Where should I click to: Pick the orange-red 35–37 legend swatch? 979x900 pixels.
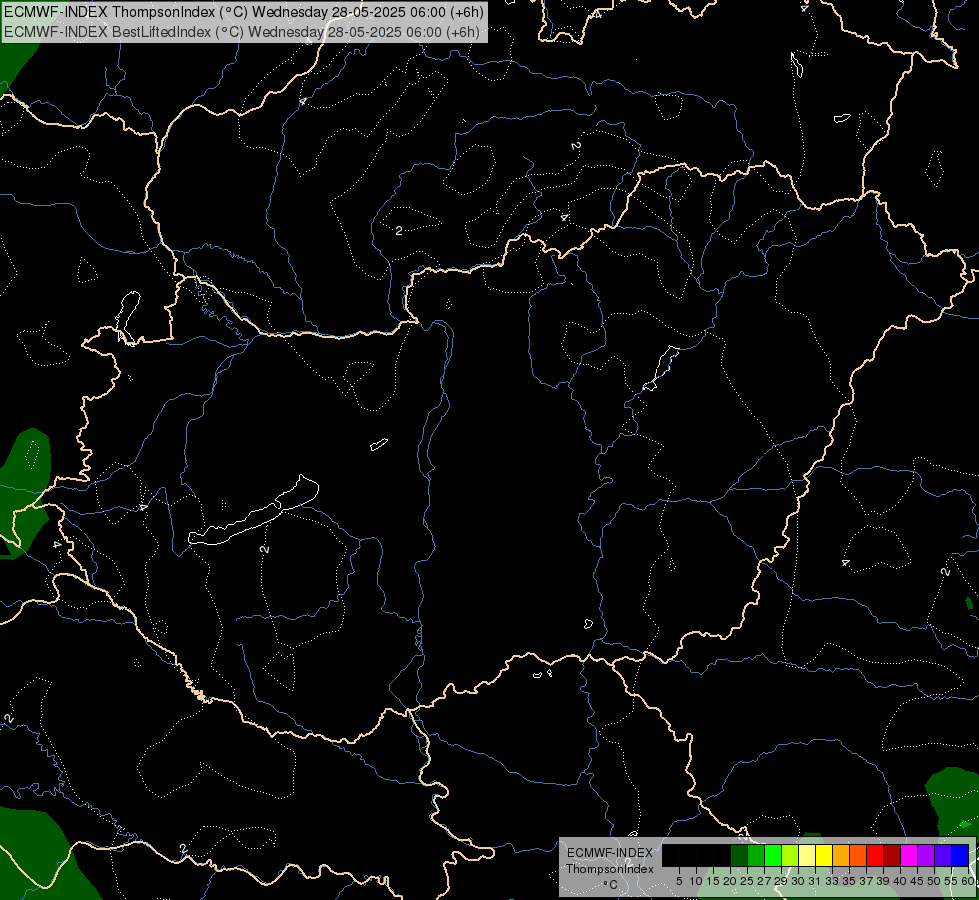pyautogui.click(x=858, y=855)
